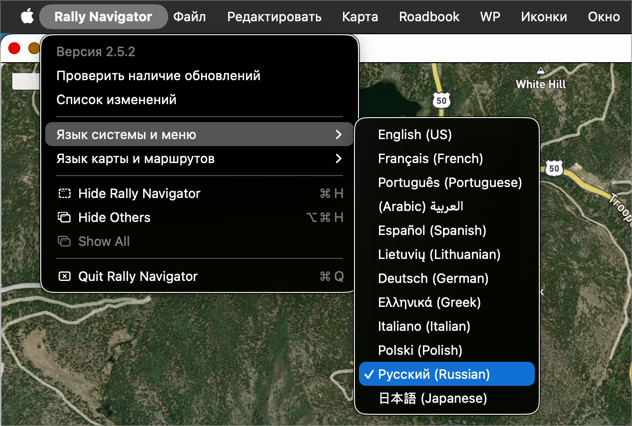The image size is (632, 426).
Task: Open the Карта menu
Action: point(360,17)
